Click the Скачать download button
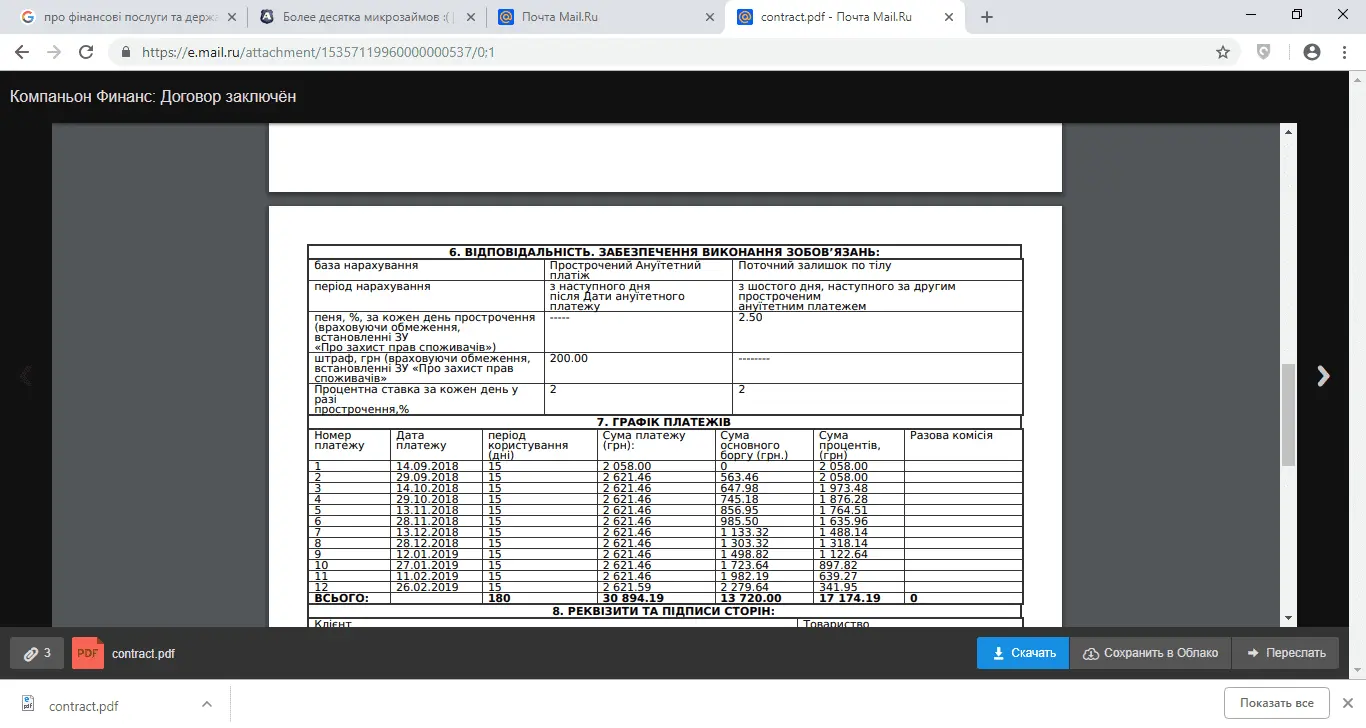 pos(1023,653)
